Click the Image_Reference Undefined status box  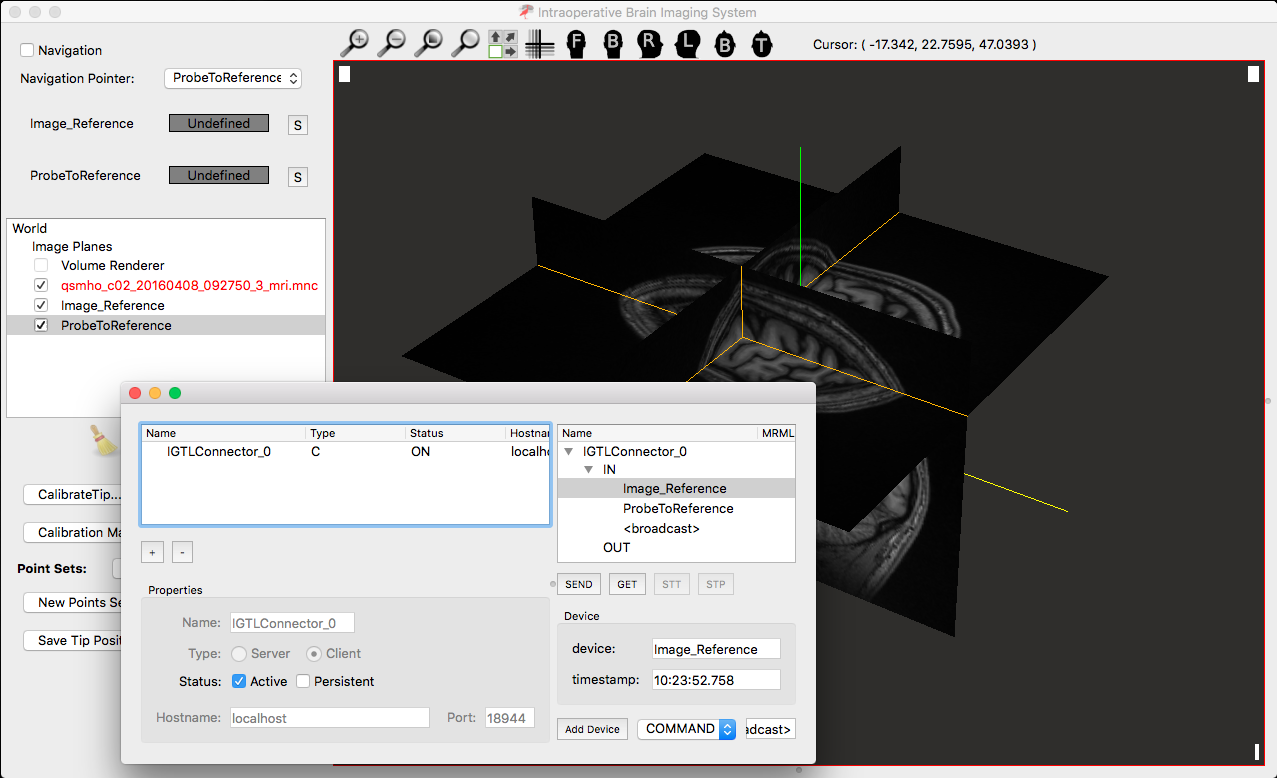tap(218, 124)
